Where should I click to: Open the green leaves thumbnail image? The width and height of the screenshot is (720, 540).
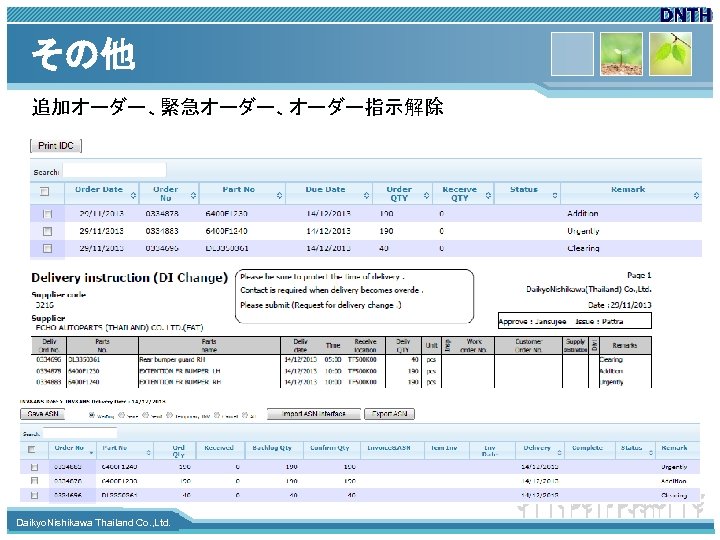[x=670, y=54]
